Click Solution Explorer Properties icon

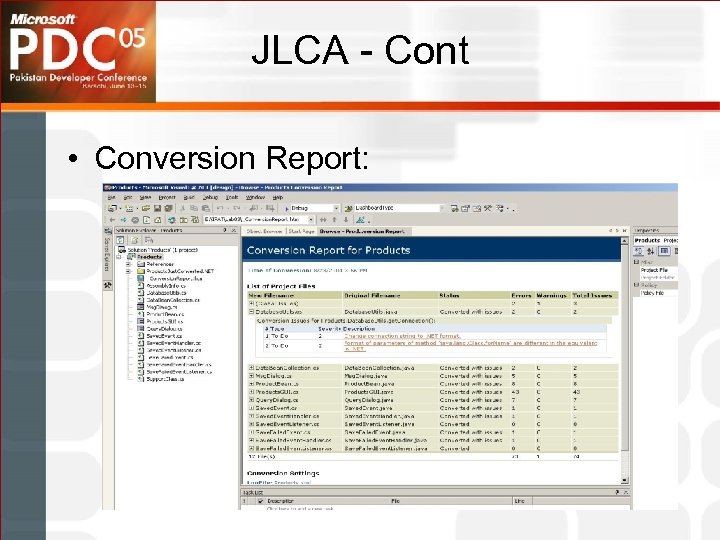(149, 240)
